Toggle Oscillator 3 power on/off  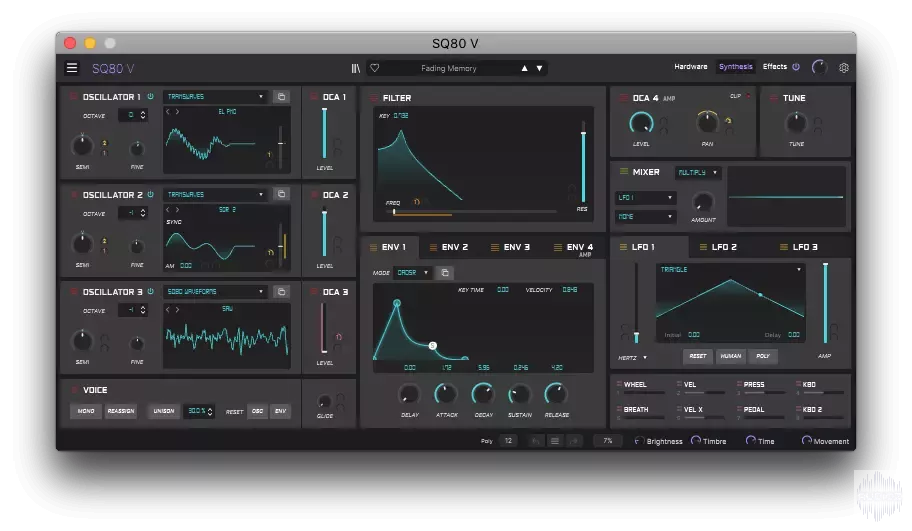(x=151, y=291)
